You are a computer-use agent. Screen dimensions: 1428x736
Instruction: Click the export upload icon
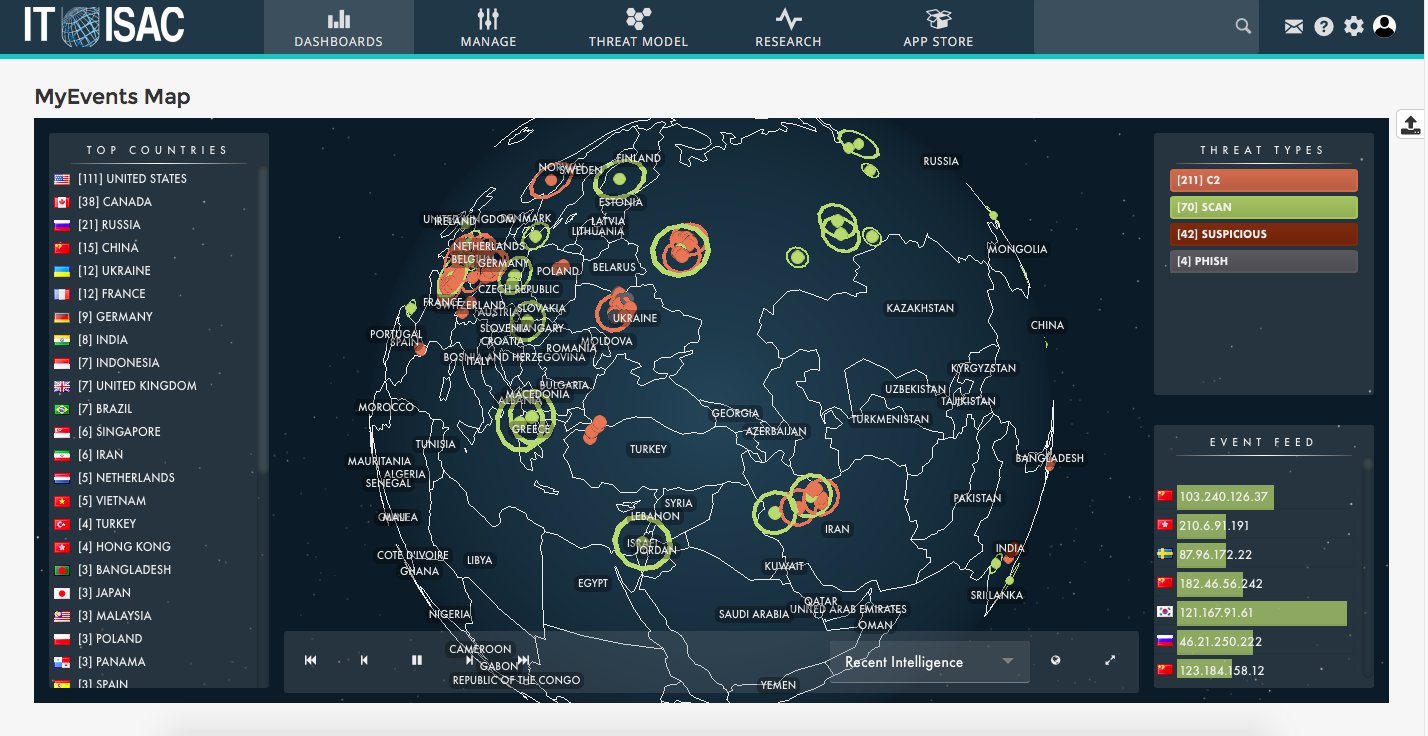click(x=1410, y=124)
